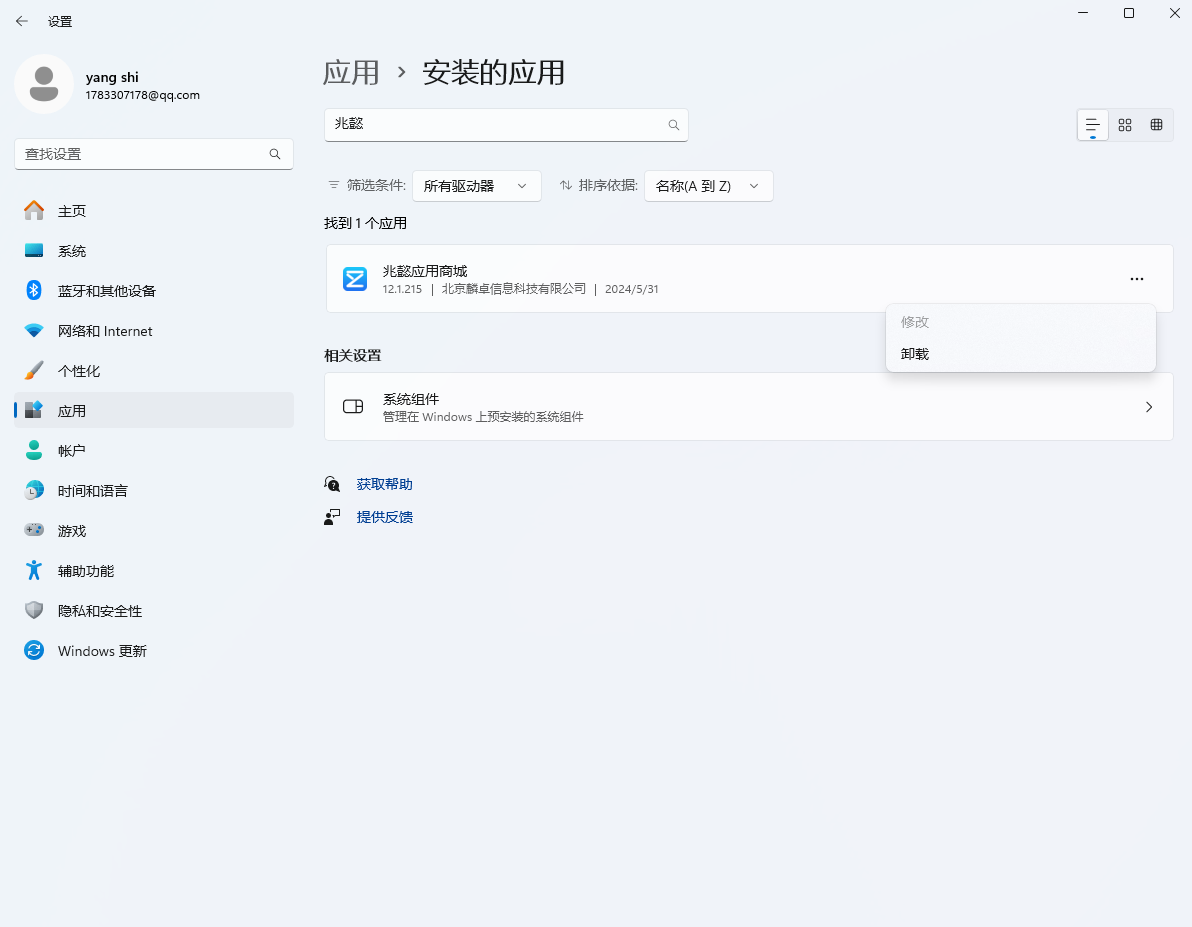Navigate to 应用 breadcrumb heading
The height and width of the screenshot is (927, 1192).
(x=351, y=73)
